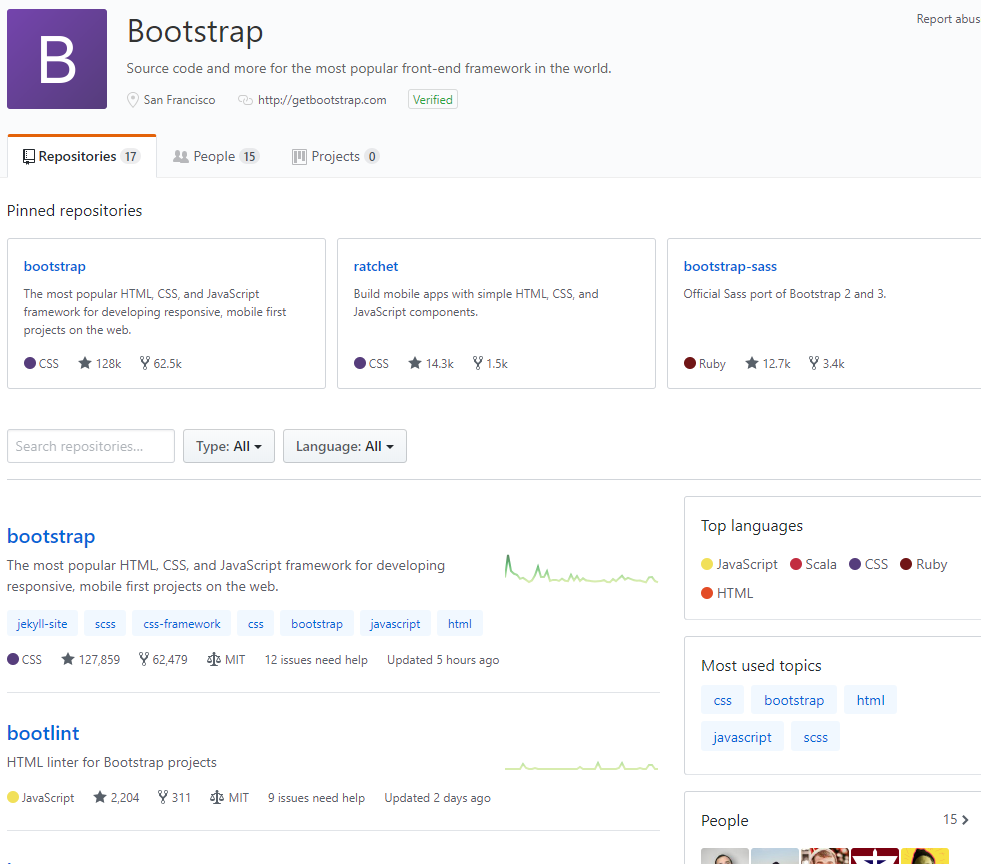
Task: Select JavaScript in Top languages
Action: [x=740, y=564]
